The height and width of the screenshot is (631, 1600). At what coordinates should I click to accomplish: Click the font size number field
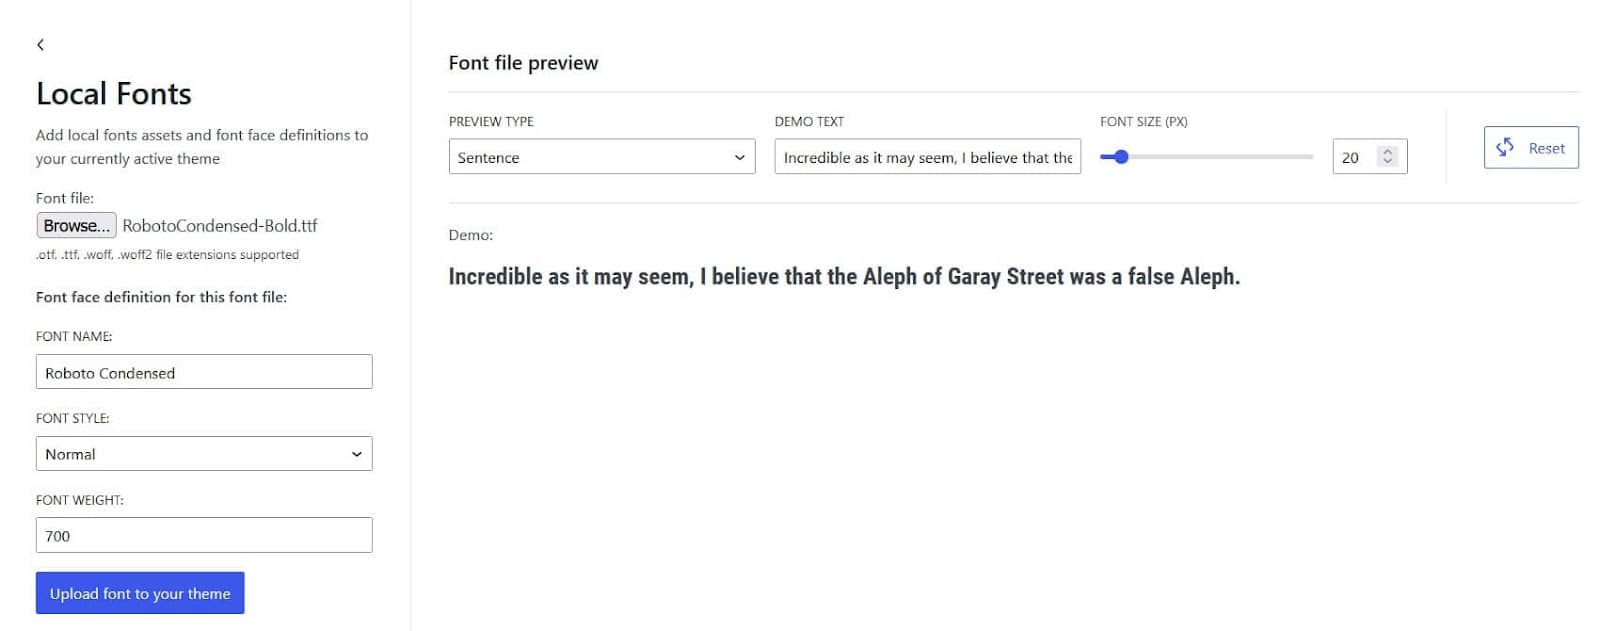[1370, 157]
